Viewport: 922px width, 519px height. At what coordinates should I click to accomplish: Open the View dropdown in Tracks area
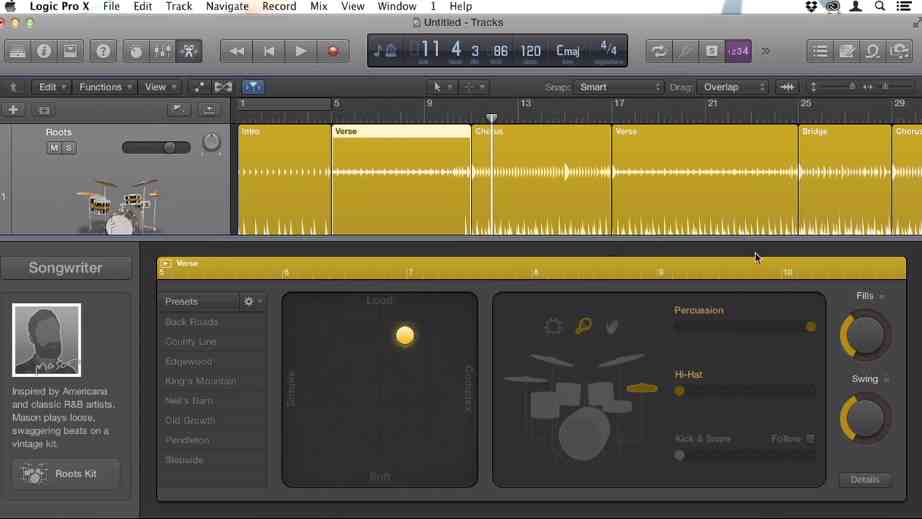click(159, 87)
